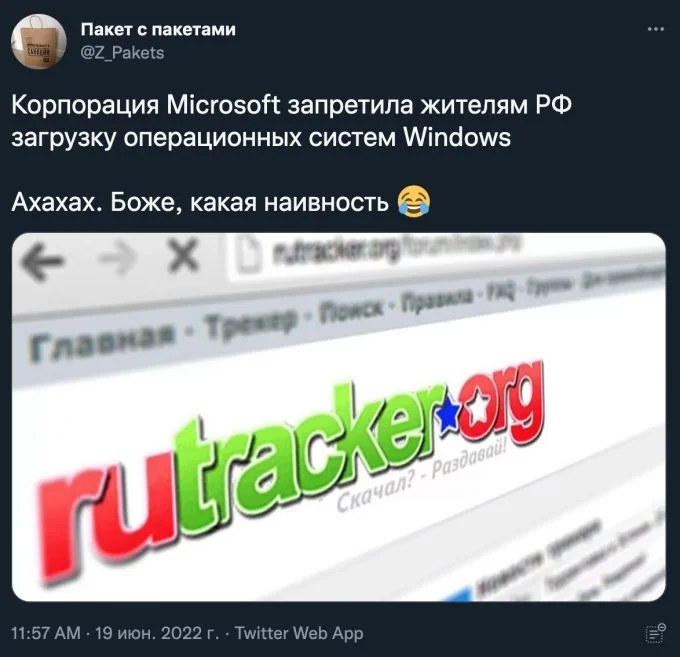This screenshot has width=680, height=657.
Task: Click the browser forward arrow in image
Action: [117, 259]
